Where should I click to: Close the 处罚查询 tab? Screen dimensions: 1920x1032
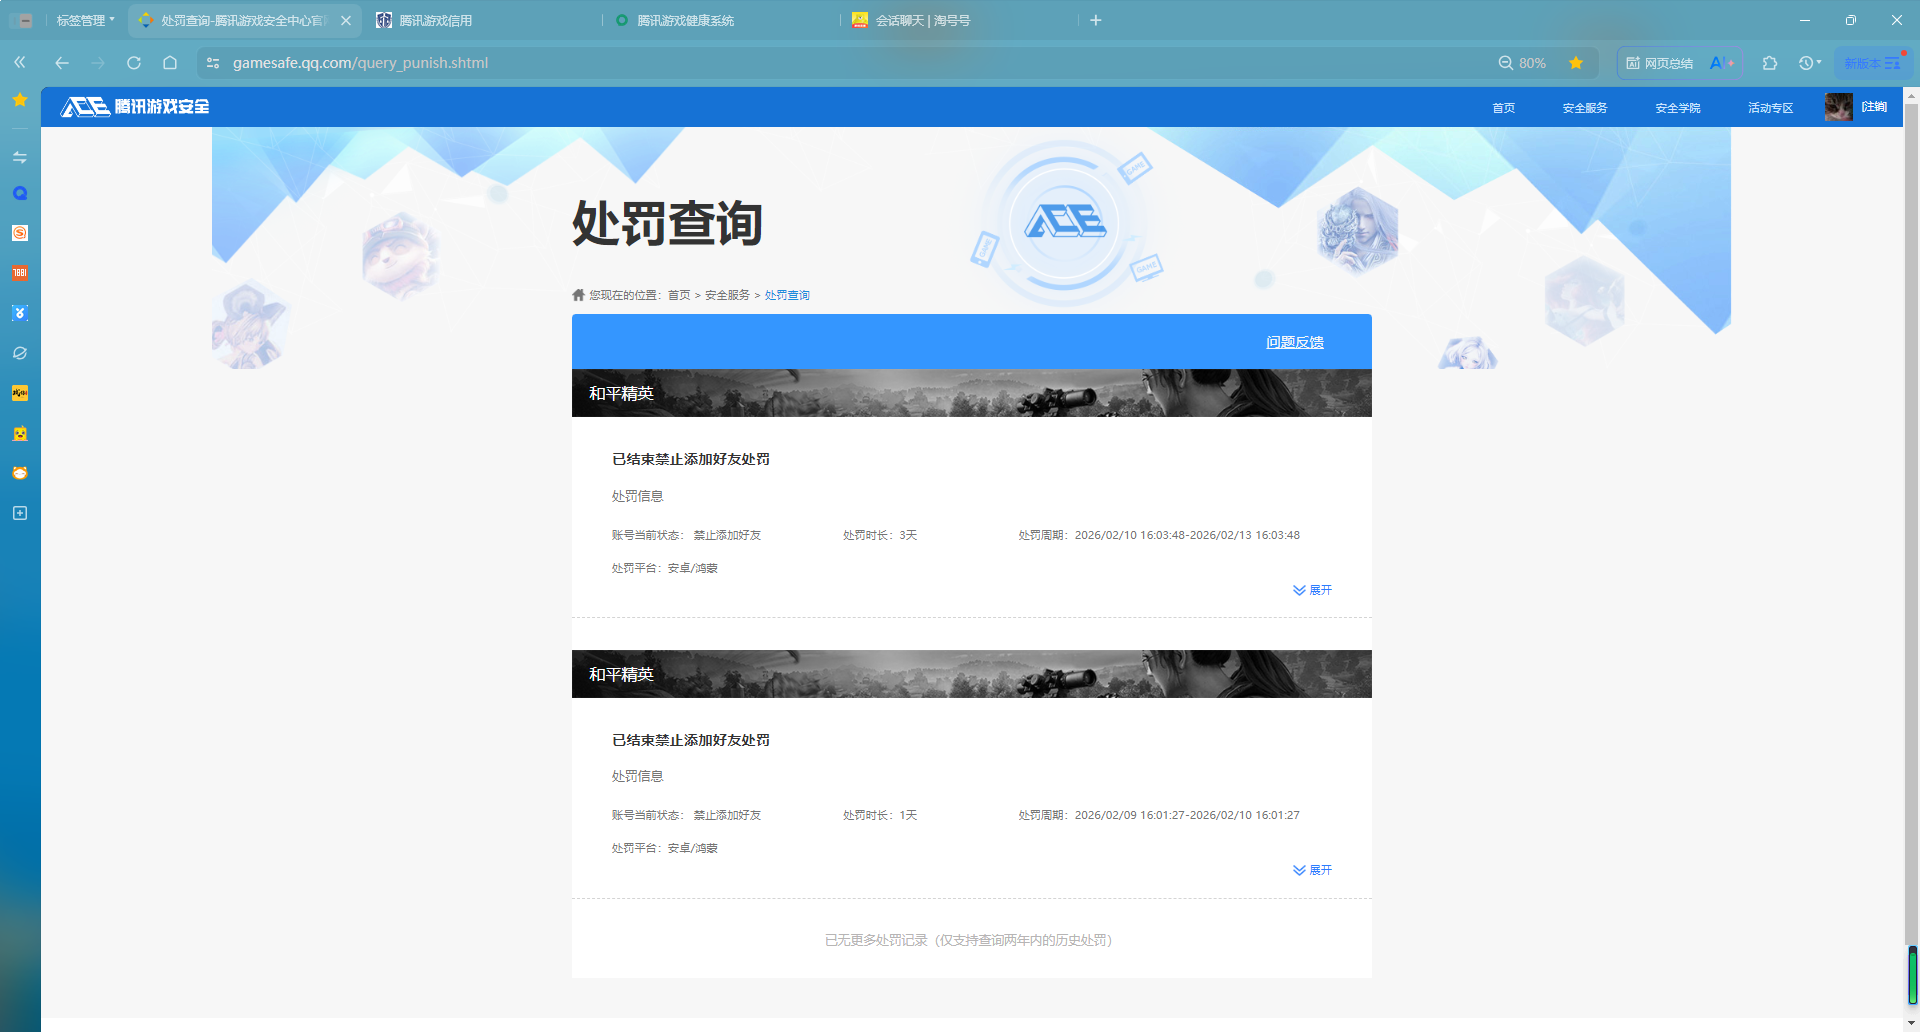pyautogui.click(x=346, y=20)
